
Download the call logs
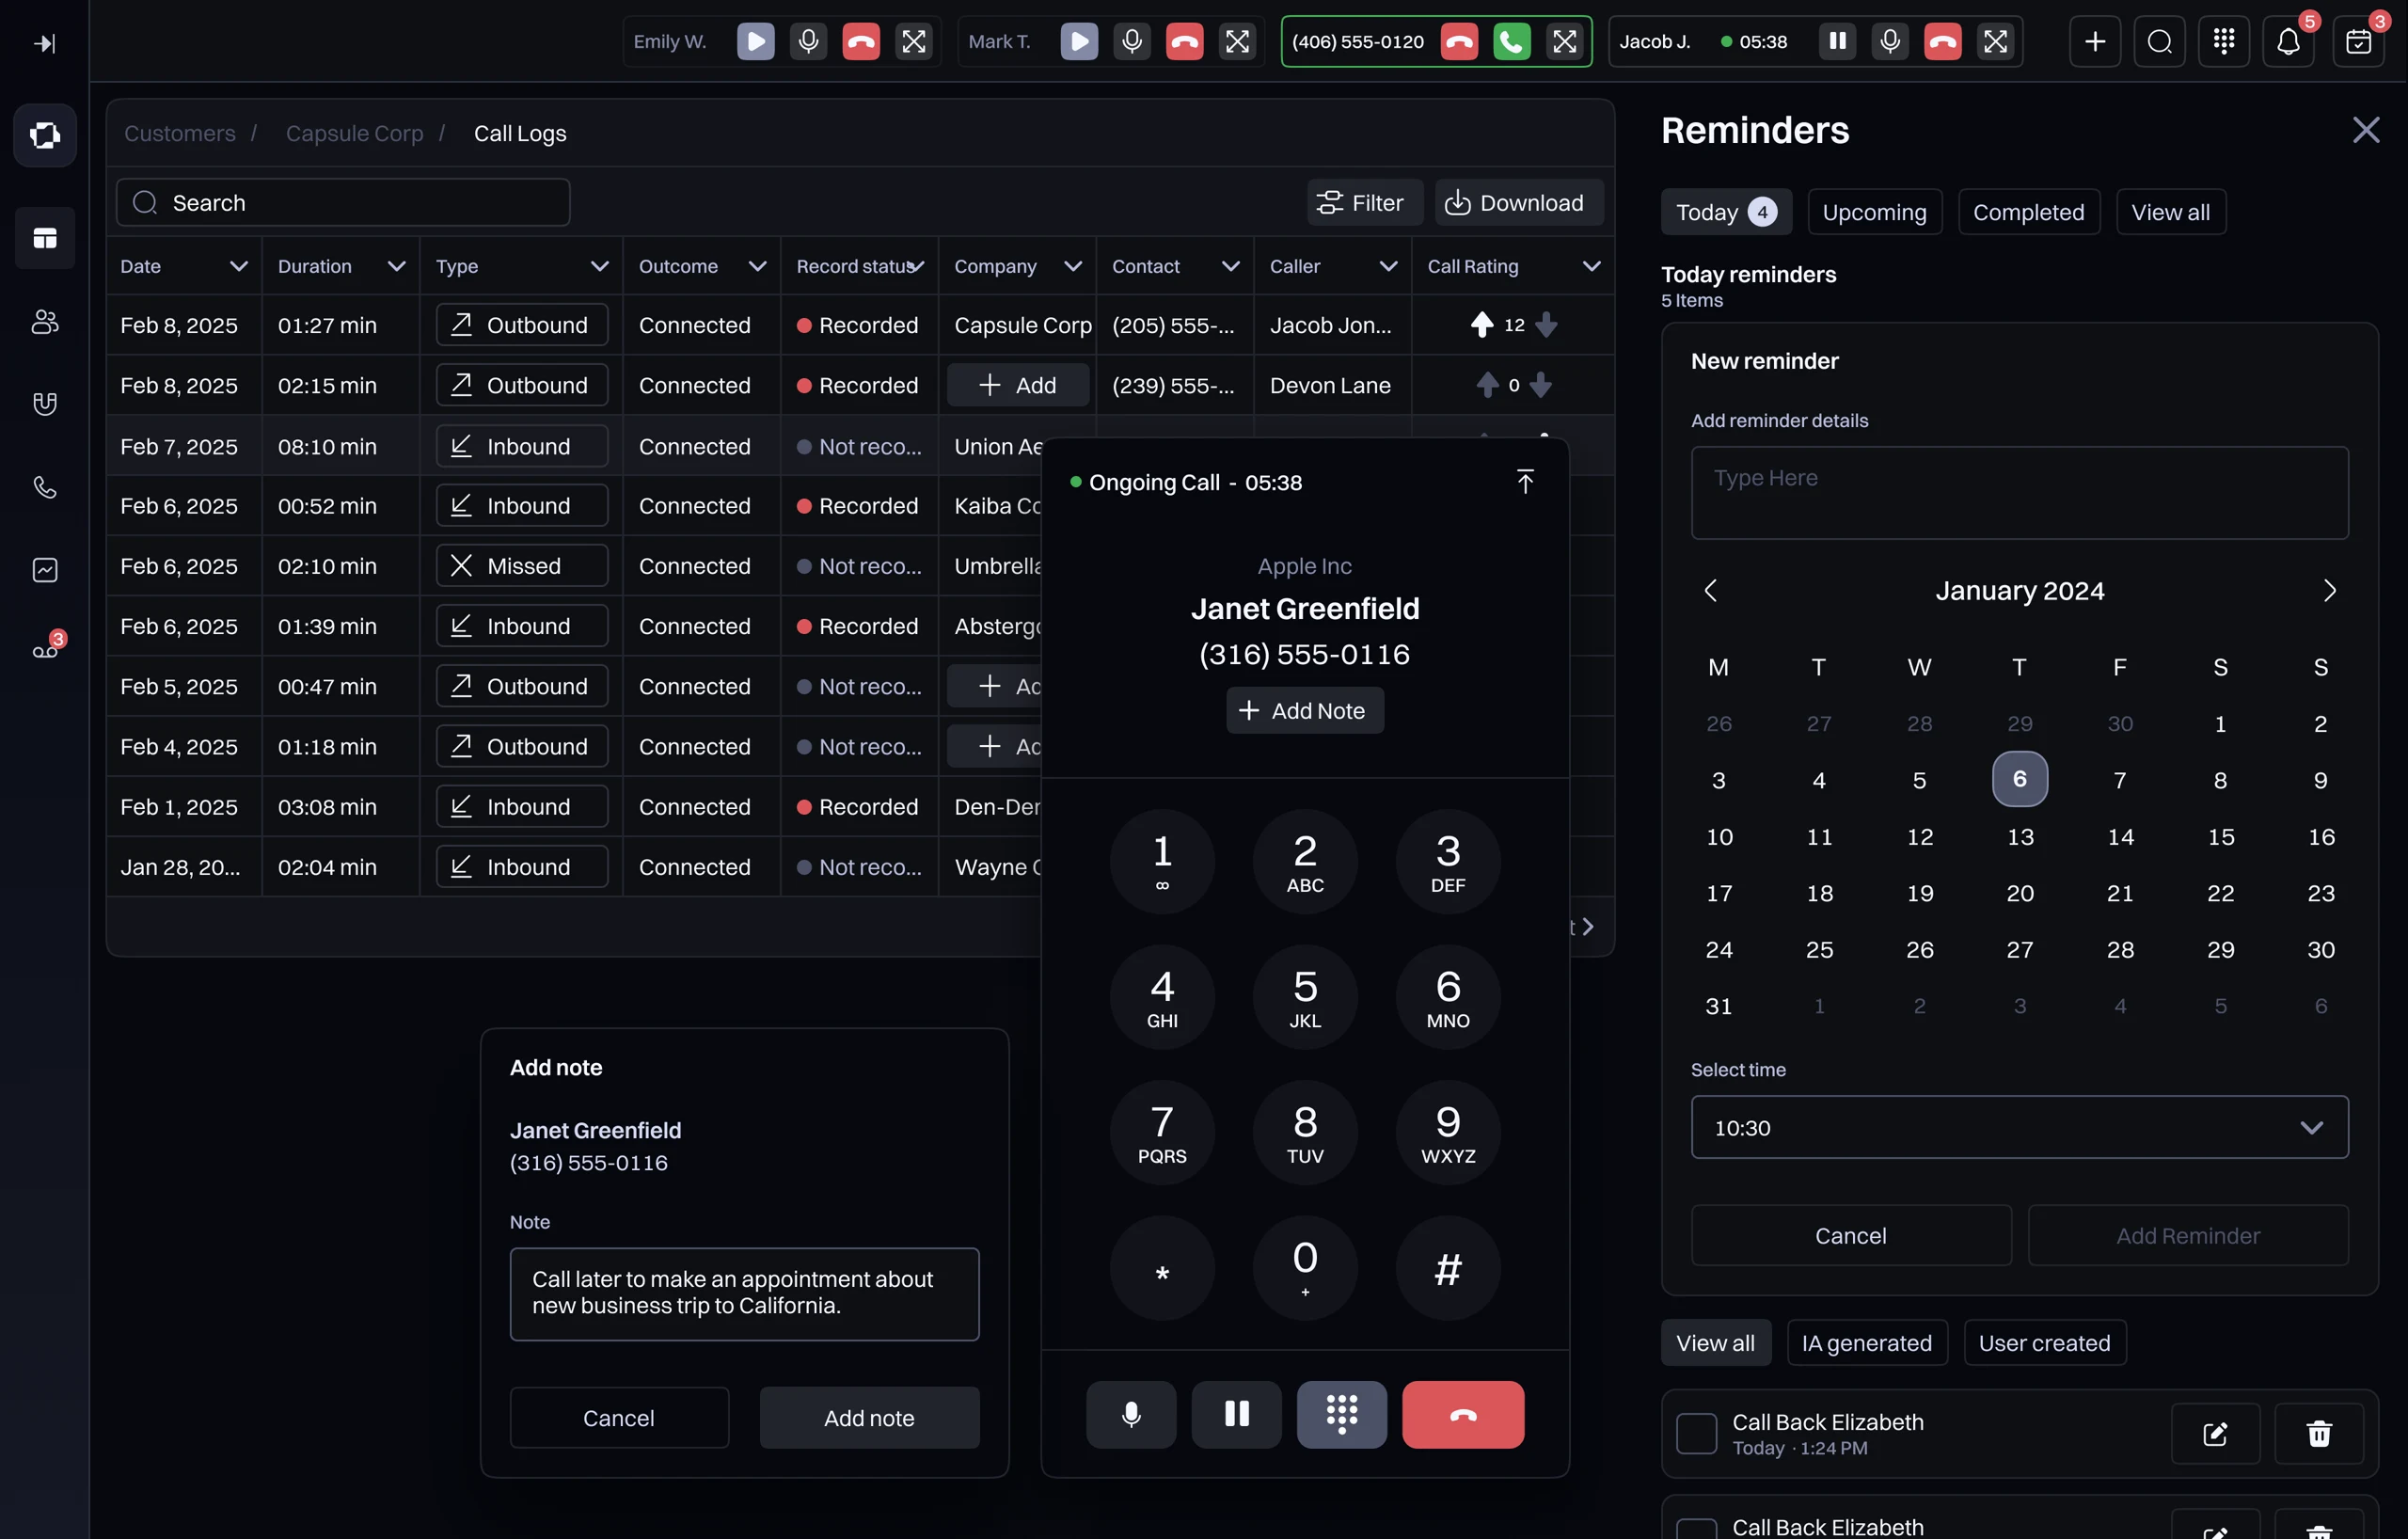pos(1518,203)
